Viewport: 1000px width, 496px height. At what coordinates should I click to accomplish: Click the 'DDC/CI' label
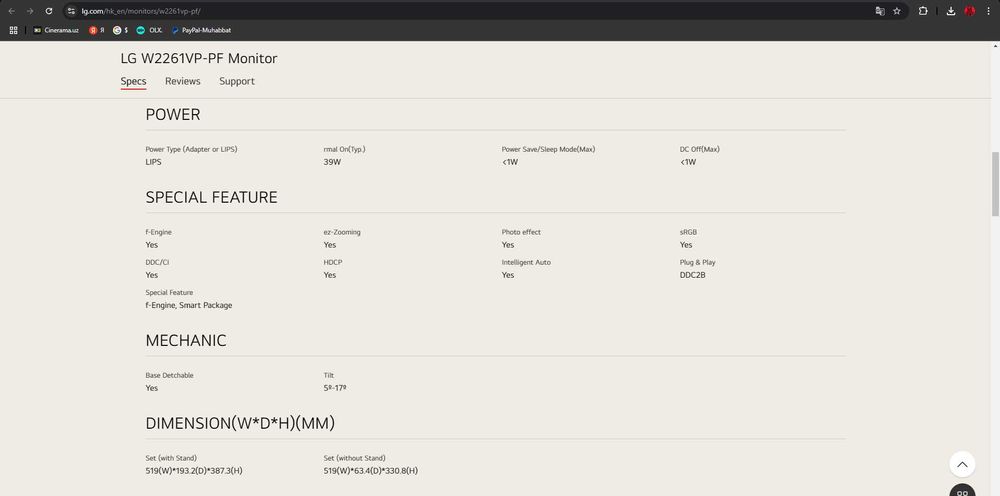157,262
